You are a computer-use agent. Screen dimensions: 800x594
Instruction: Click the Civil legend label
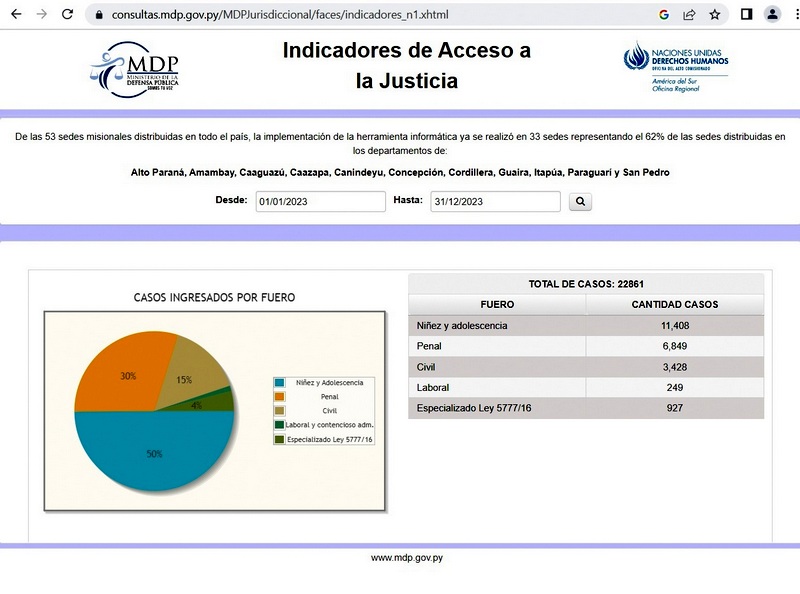coord(330,411)
